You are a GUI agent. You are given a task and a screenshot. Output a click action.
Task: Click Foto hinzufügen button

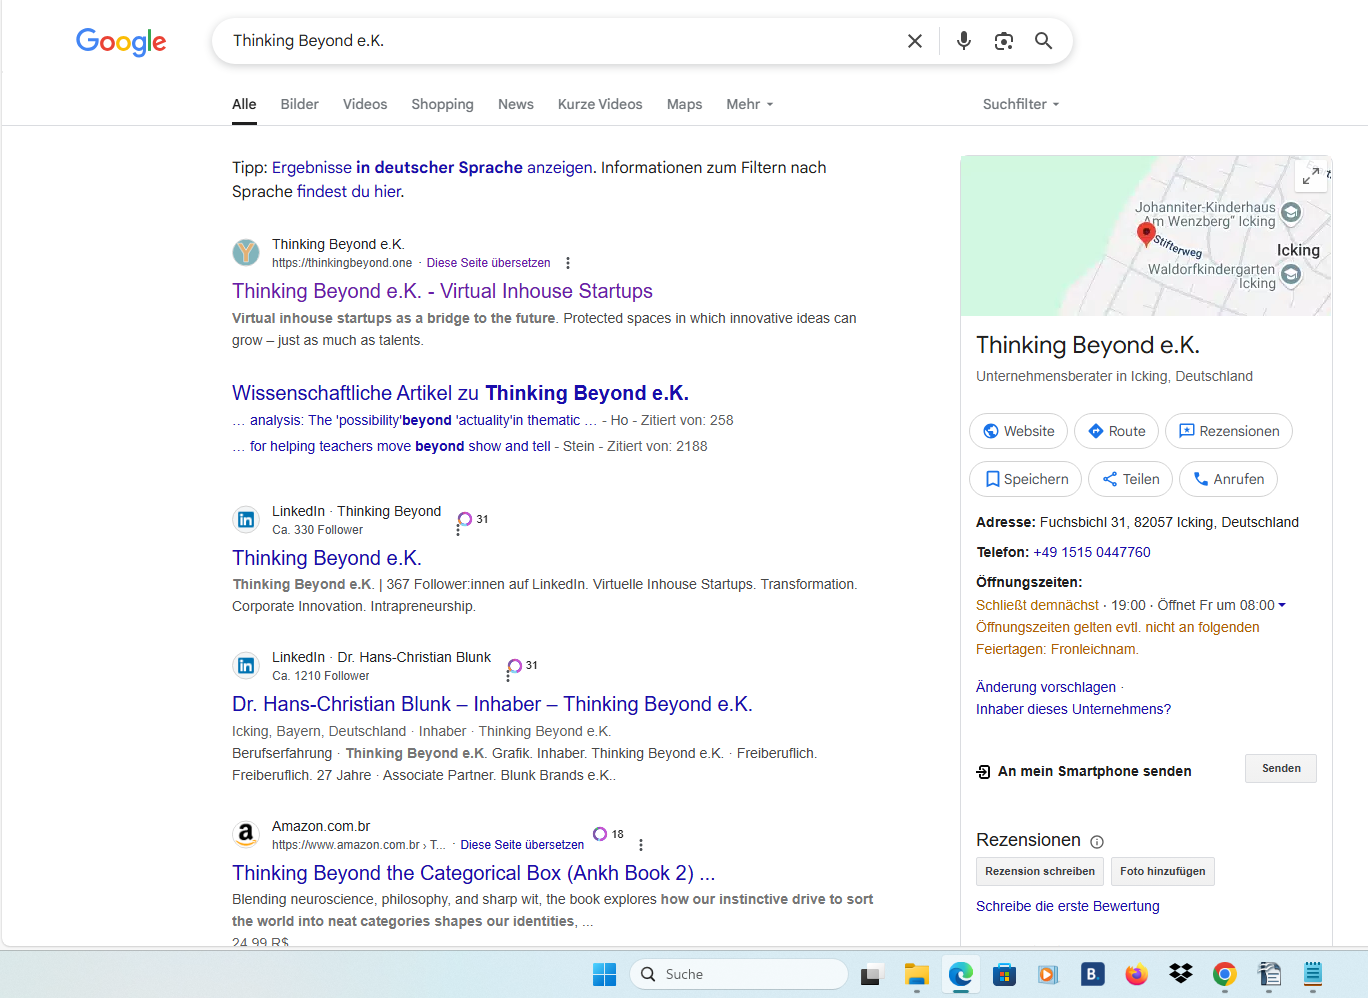(x=1162, y=871)
